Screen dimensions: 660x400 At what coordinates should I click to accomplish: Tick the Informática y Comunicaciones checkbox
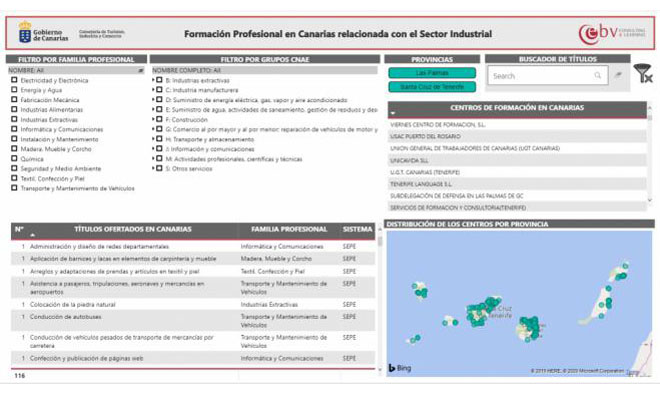click(x=14, y=128)
